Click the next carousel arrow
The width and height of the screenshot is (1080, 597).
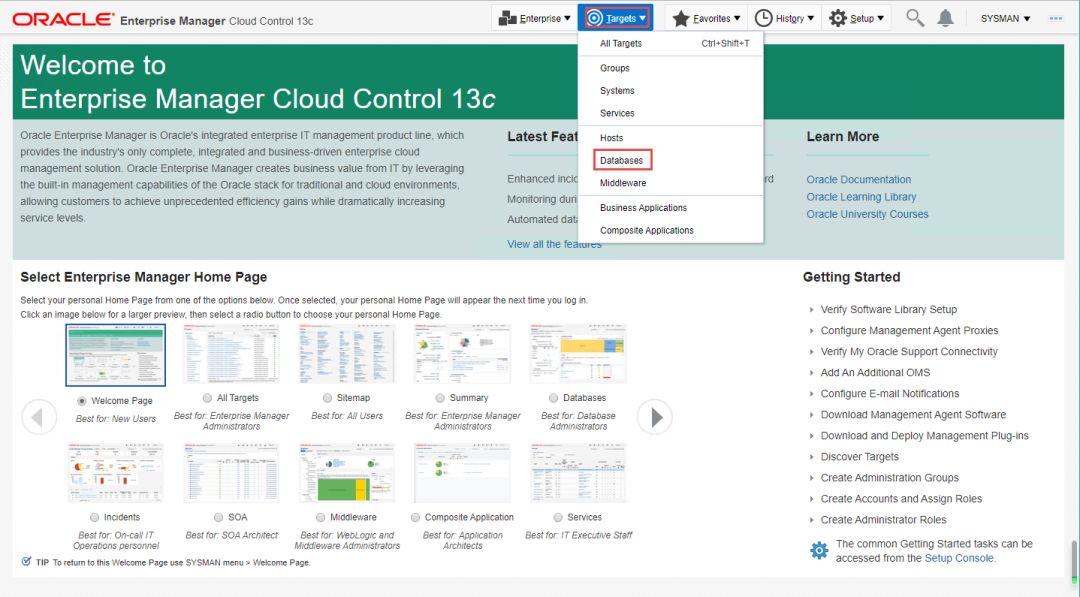click(654, 417)
